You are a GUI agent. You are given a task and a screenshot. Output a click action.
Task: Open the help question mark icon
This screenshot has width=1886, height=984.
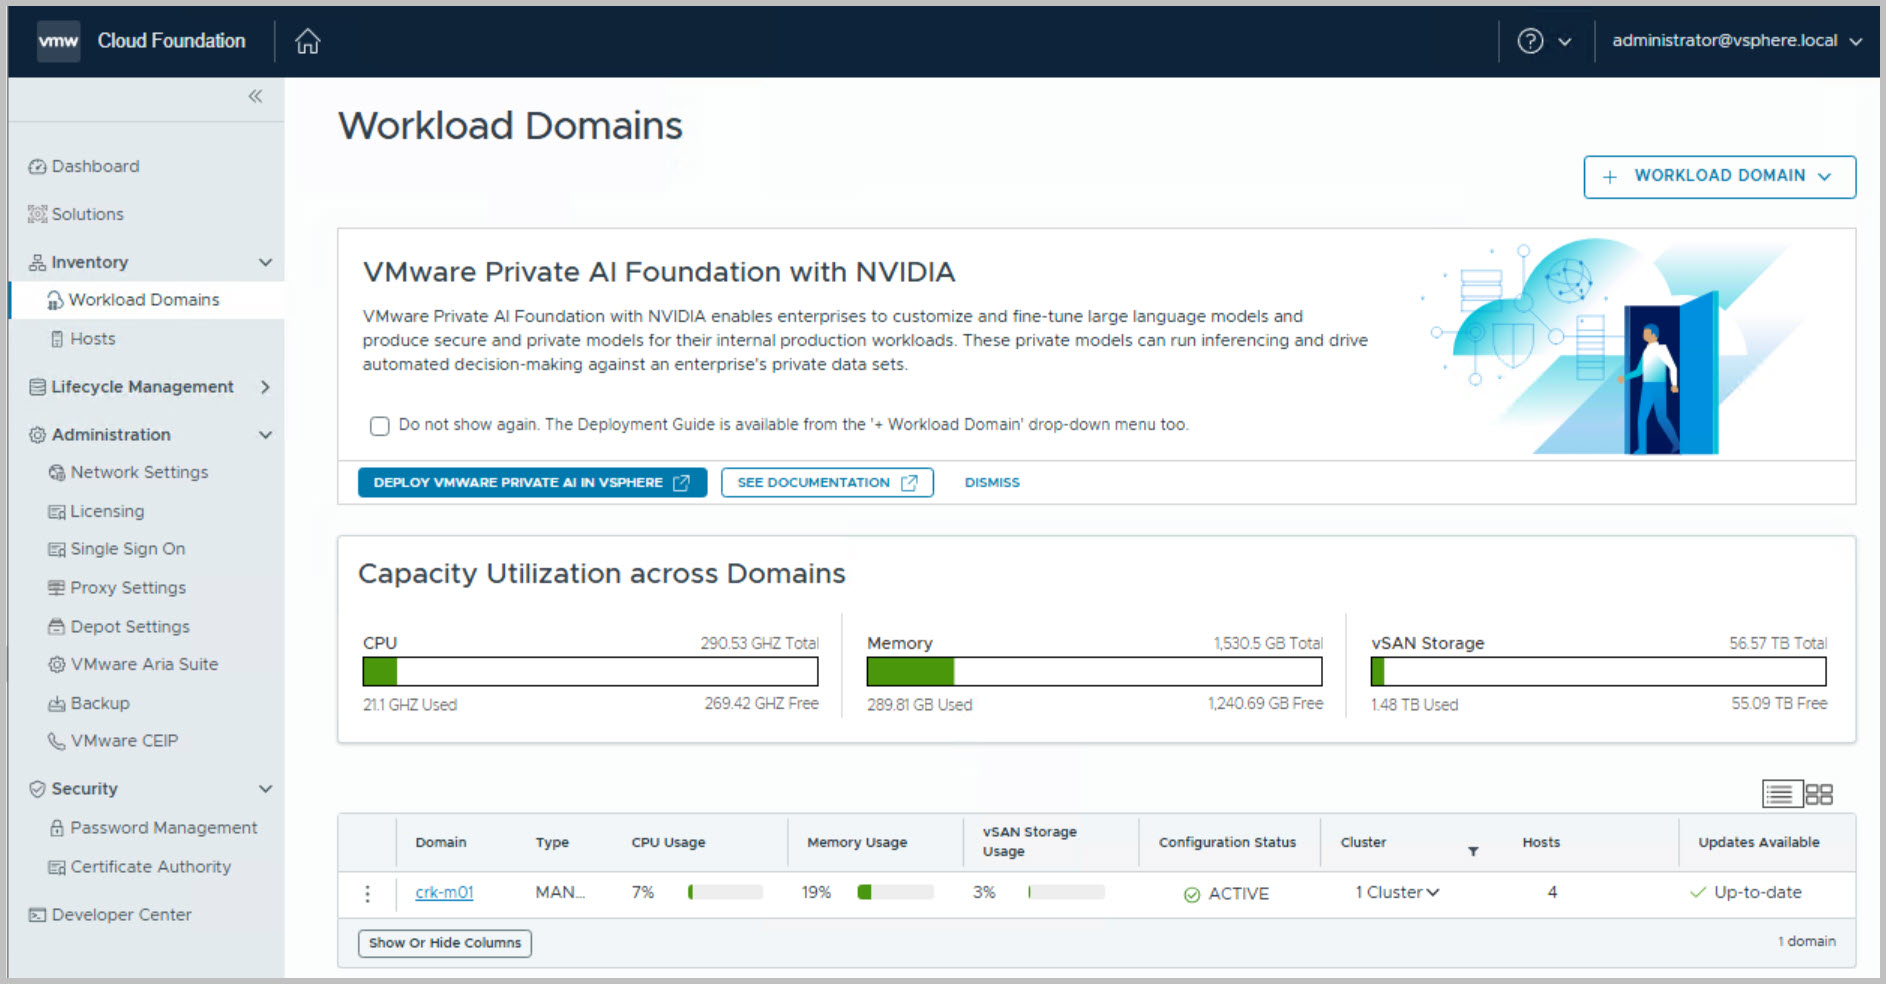pyautogui.click(x=1530, y=41)
